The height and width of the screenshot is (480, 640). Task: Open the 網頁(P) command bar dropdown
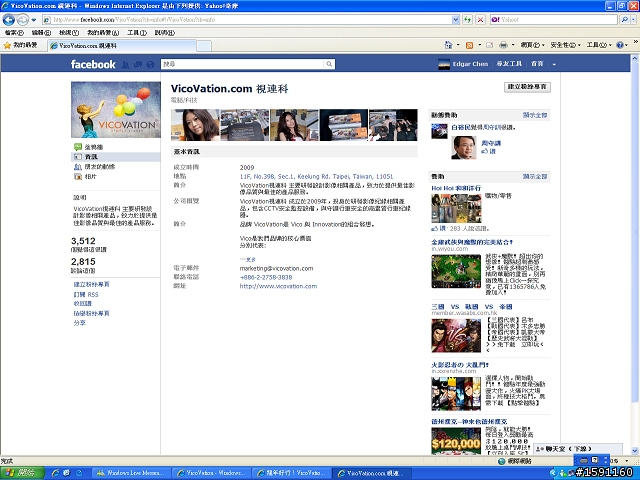(532, 45)
